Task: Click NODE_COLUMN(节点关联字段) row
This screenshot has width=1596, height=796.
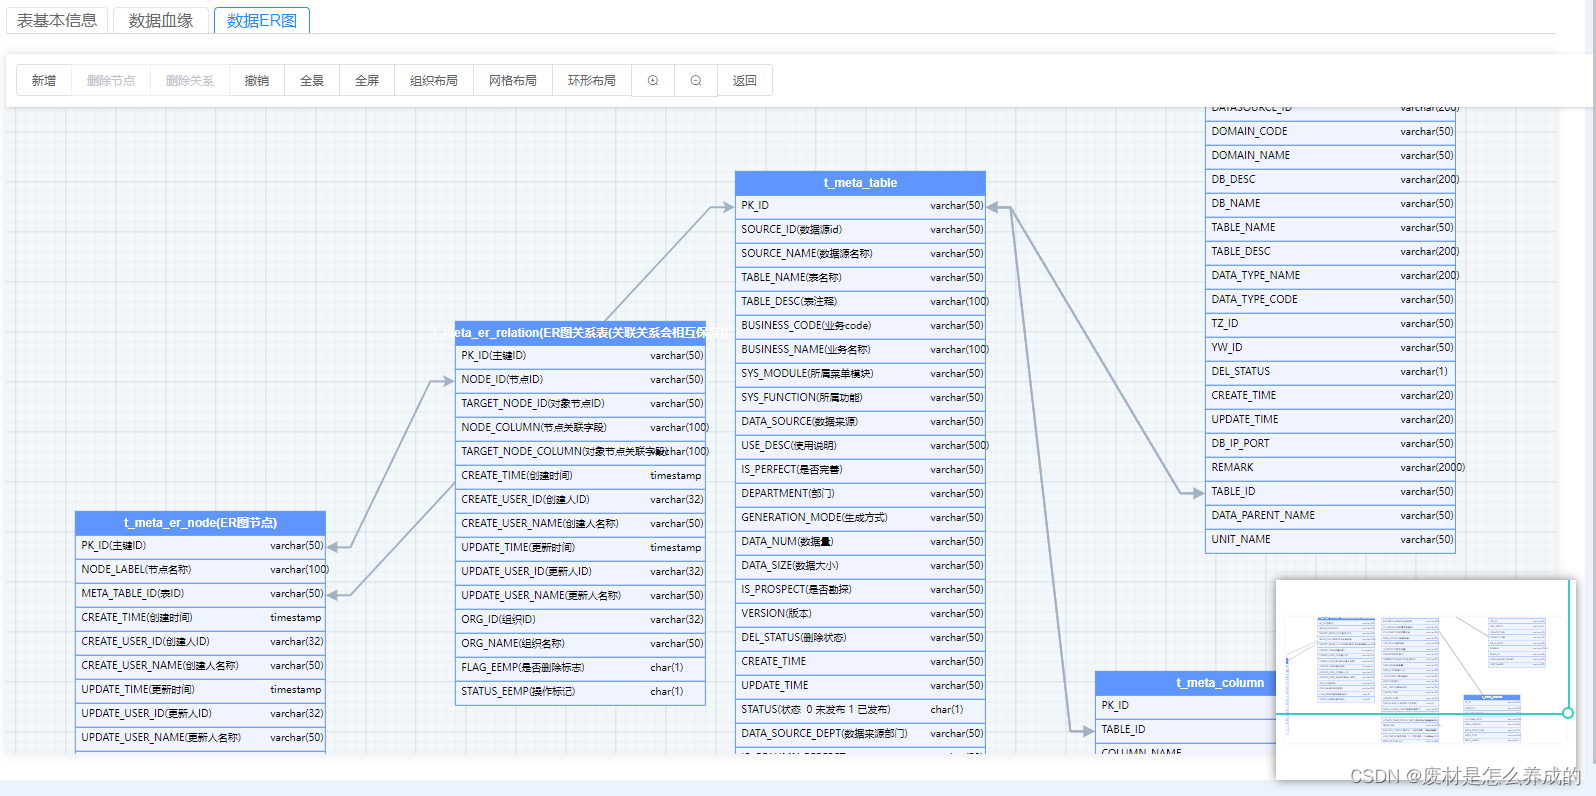Action: pos(580,428)
